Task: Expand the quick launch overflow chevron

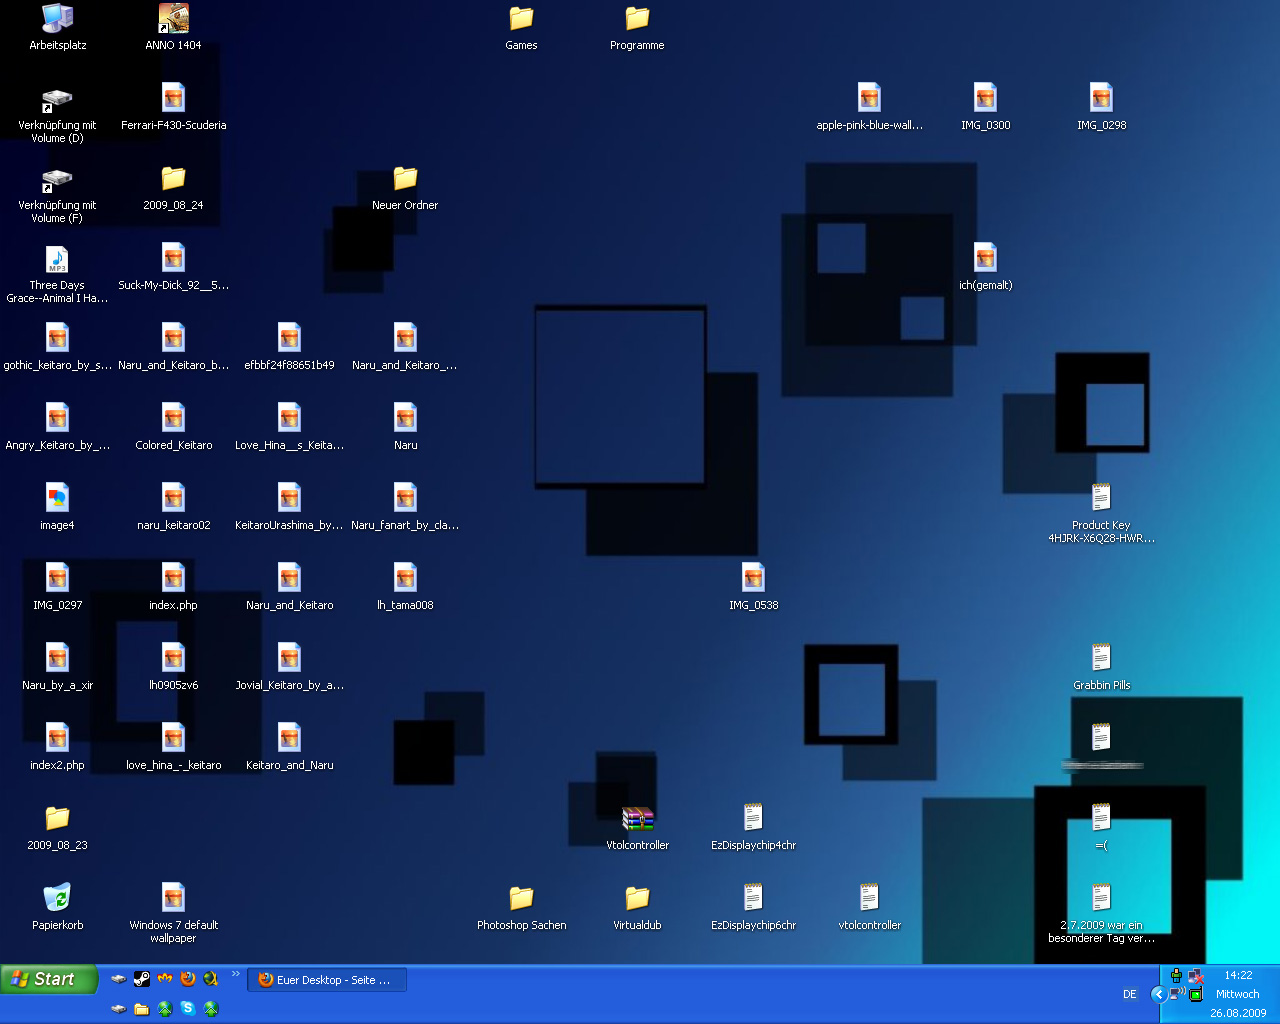Action: click(x=236, y=974)
